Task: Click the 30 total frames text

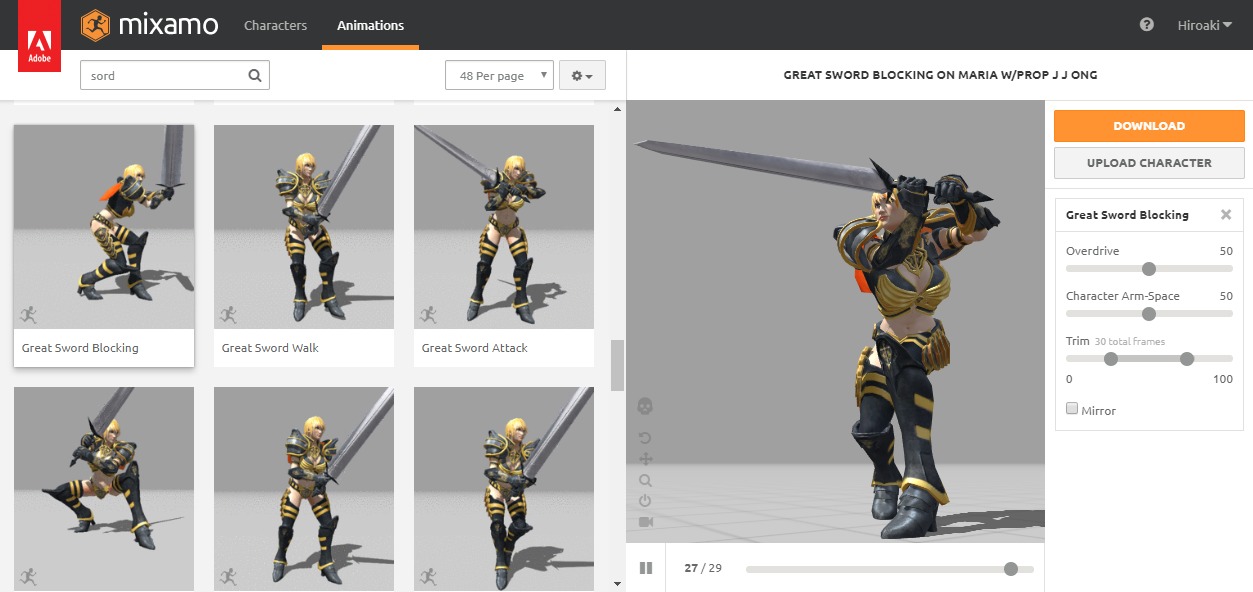Action: click(1130, 342)
